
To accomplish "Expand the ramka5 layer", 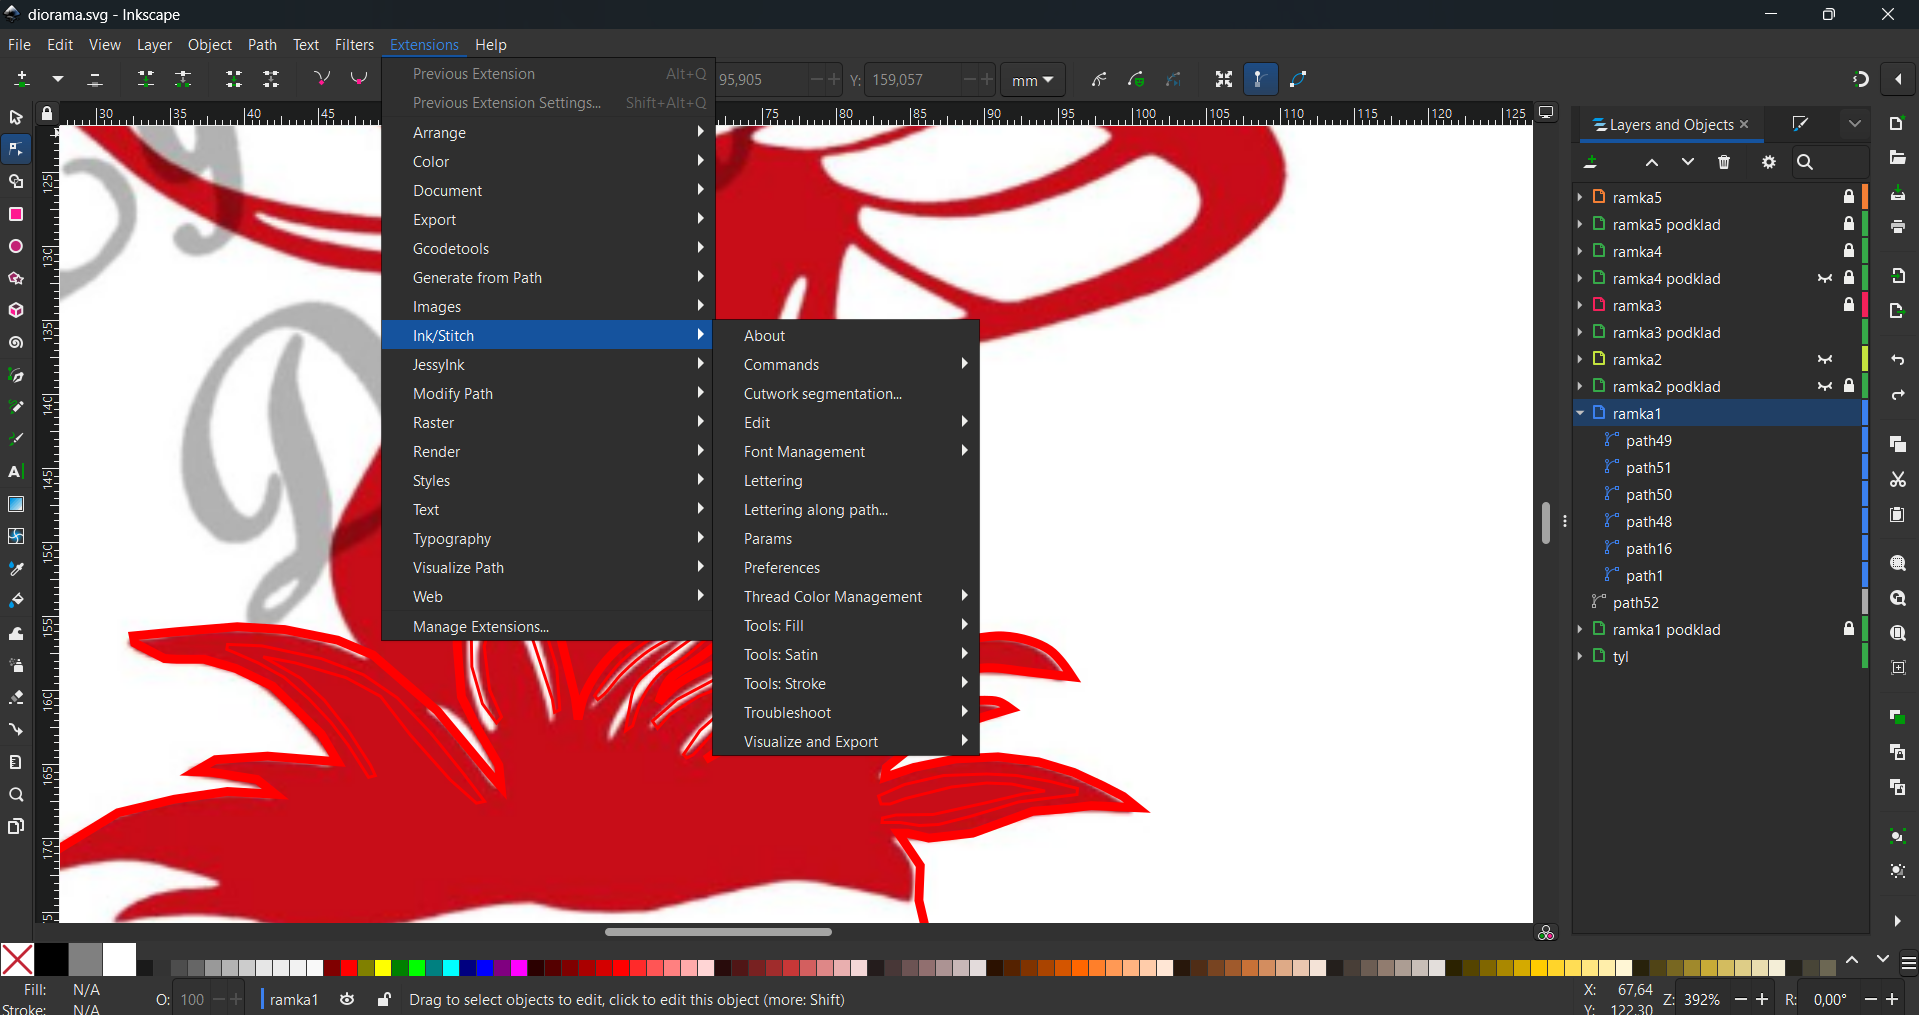I will tap(1580, 197).
